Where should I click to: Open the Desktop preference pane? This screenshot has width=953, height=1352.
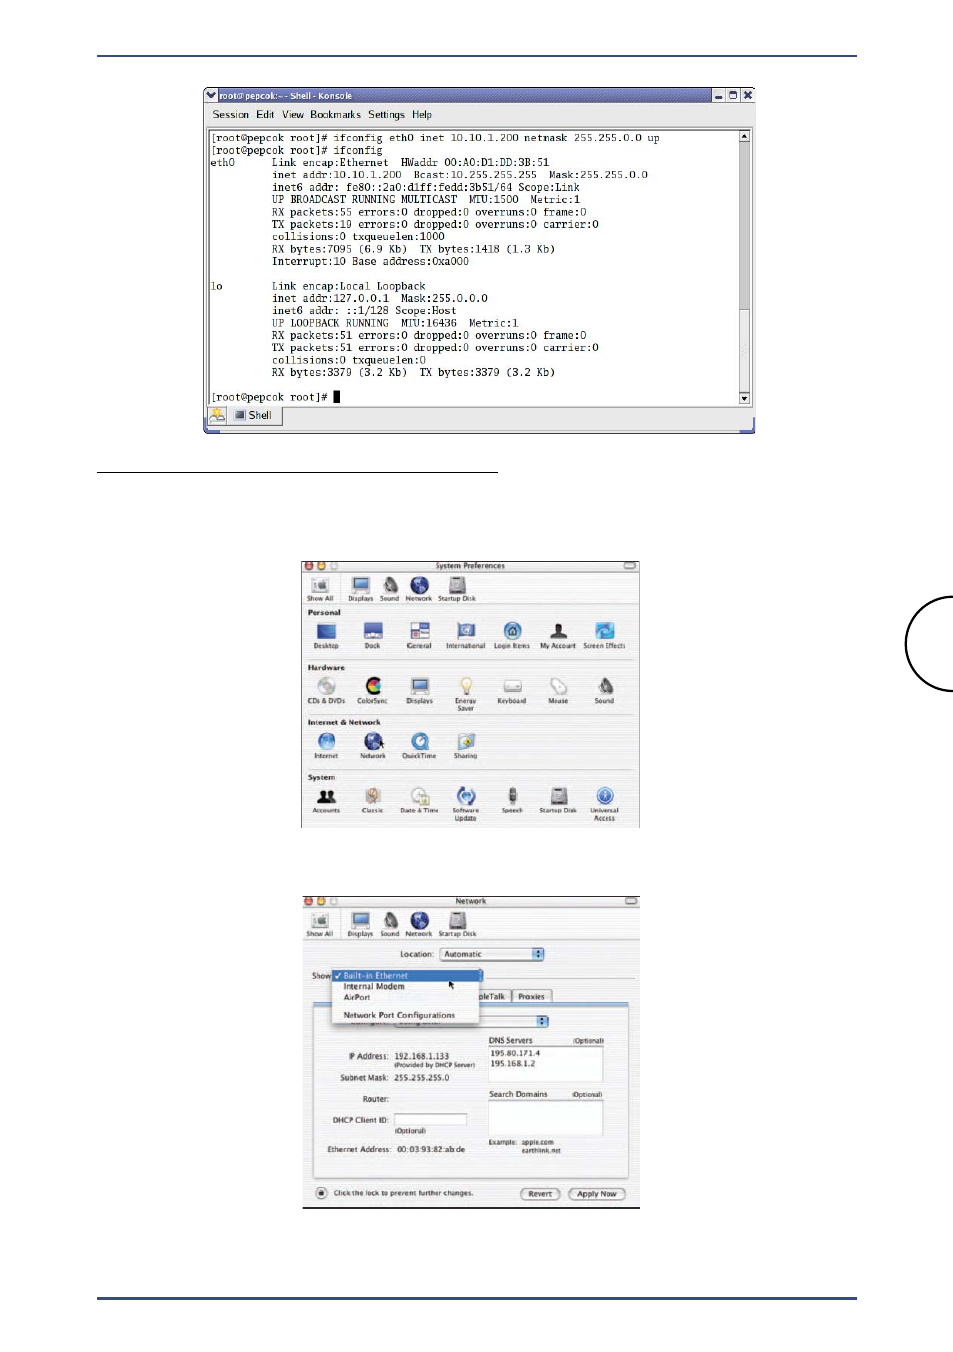(x=326, y=636)
